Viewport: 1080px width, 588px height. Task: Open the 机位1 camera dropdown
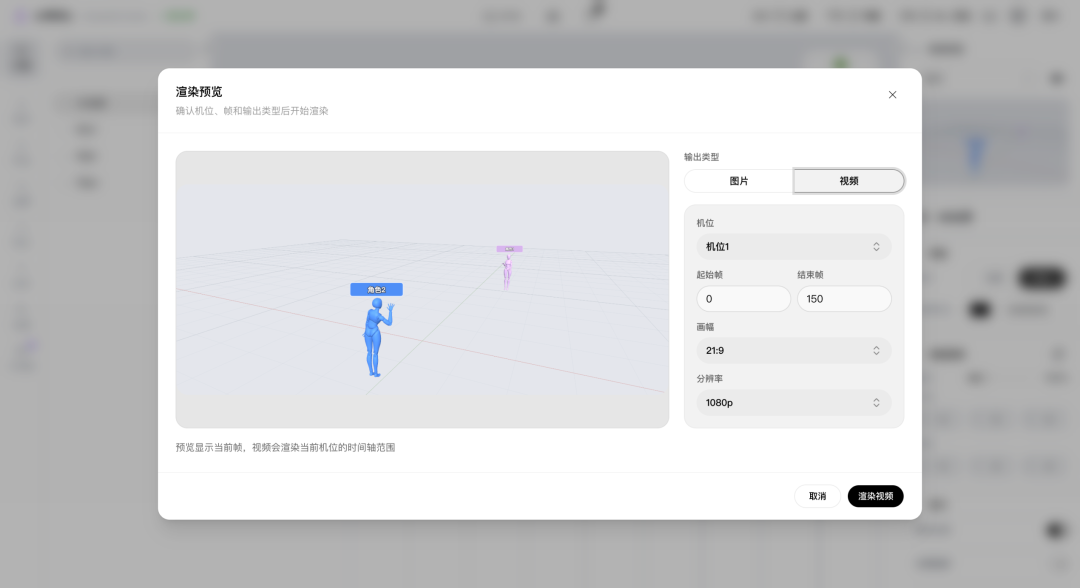pyautogui.click(x=793, y=246)
